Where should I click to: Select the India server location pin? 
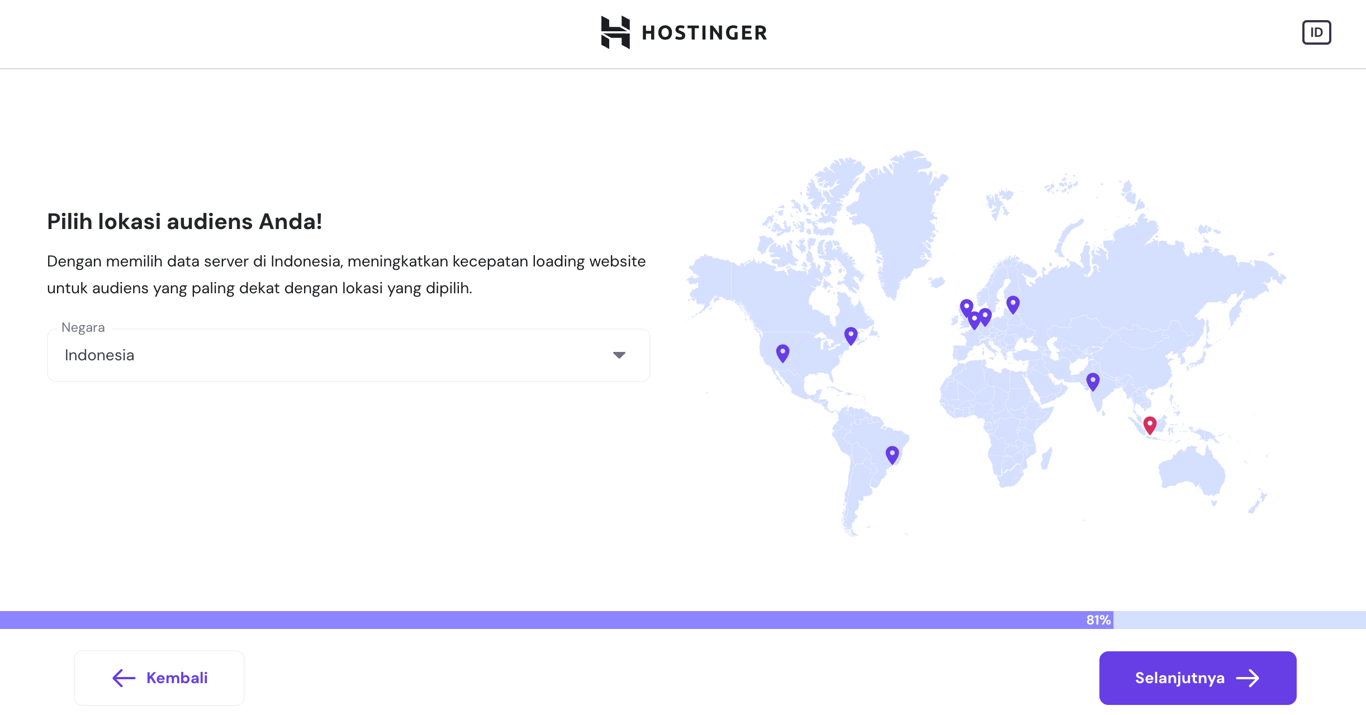click(1092, 381)
